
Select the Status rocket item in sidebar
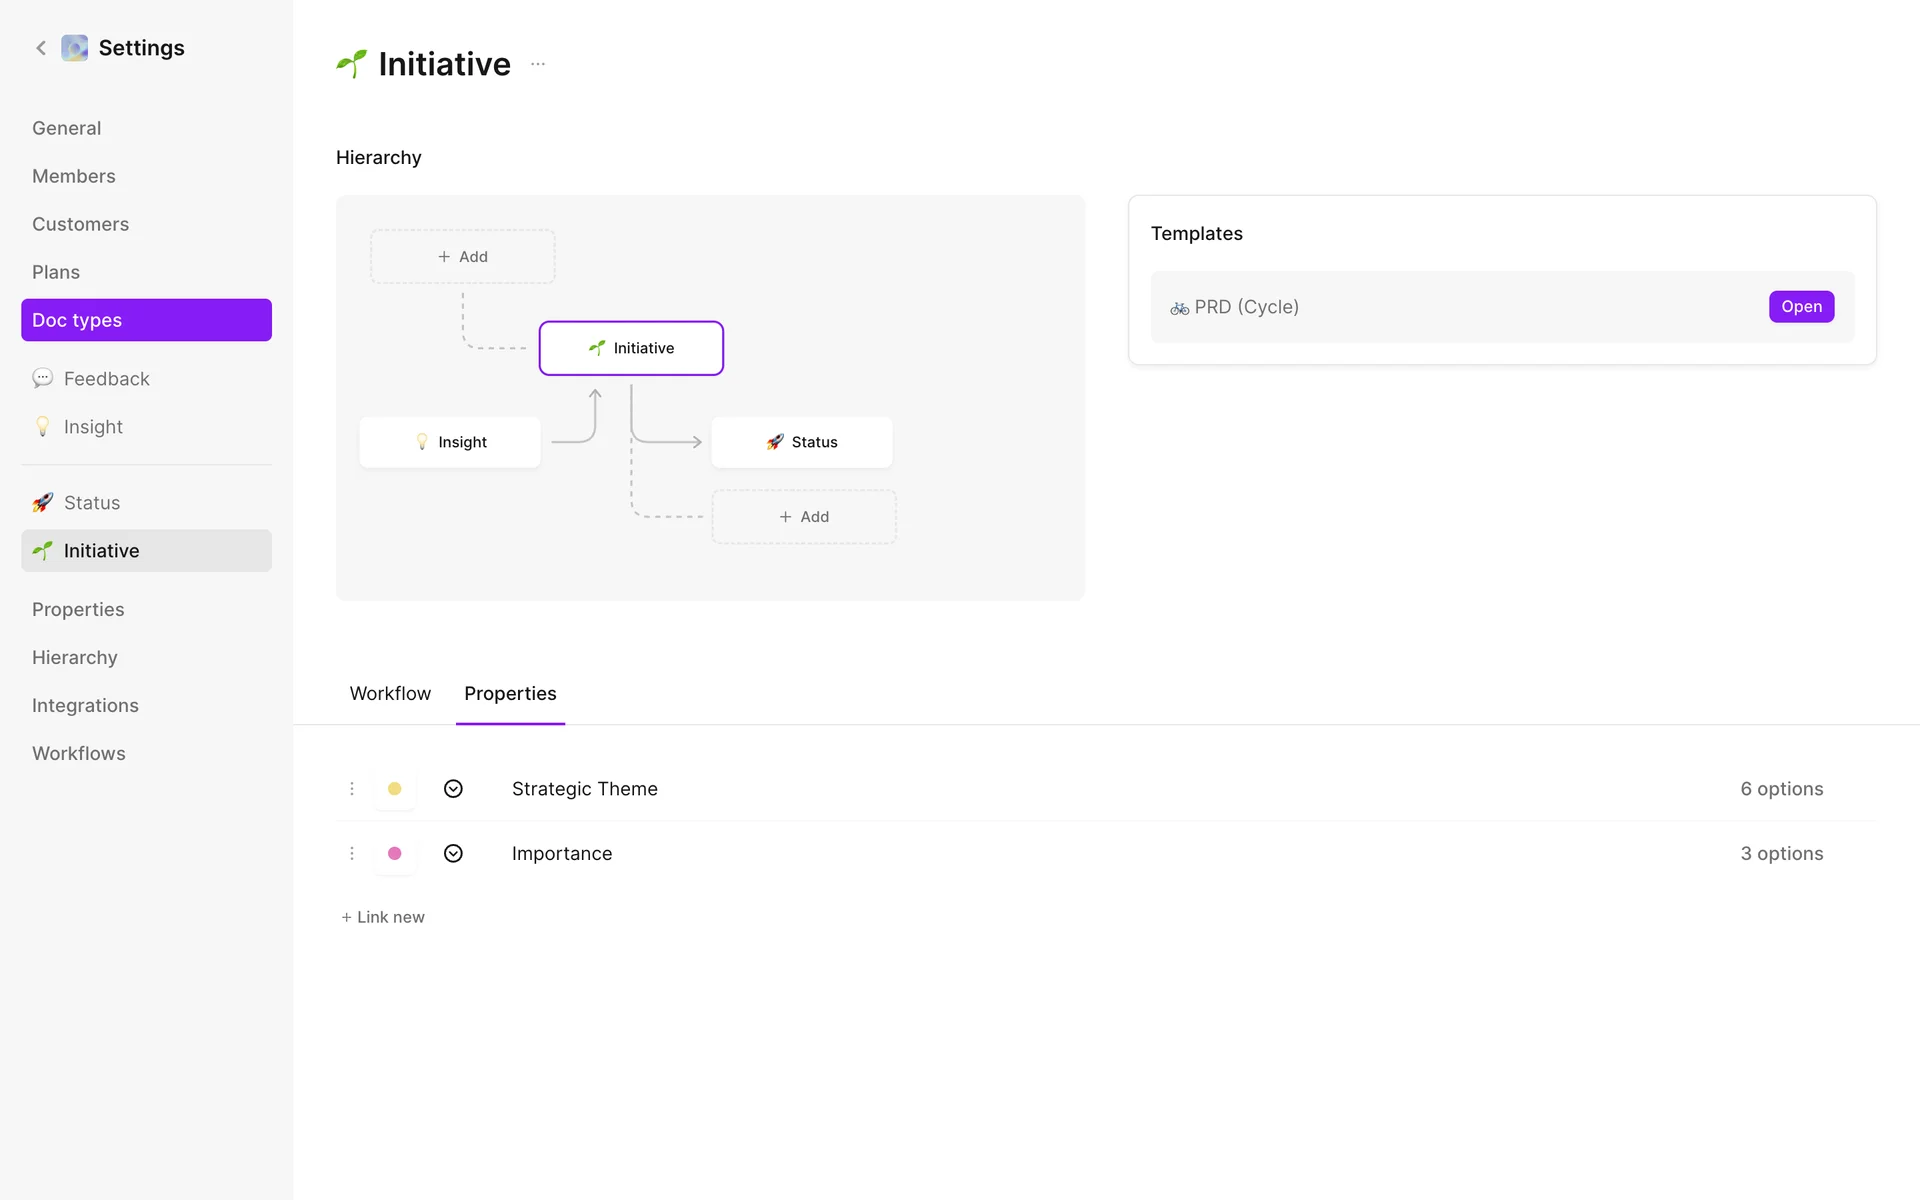click(91, 503)
